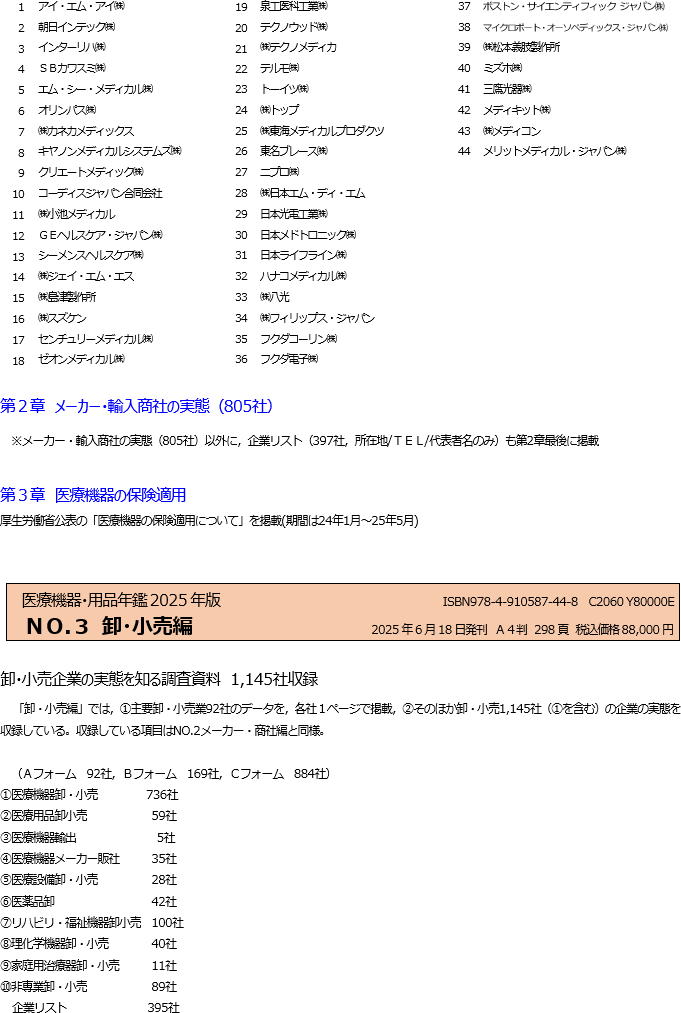
Task: Click the row ⑦リハビリ・福祉機器卸小売 100社
Action: tap(92, 923)
